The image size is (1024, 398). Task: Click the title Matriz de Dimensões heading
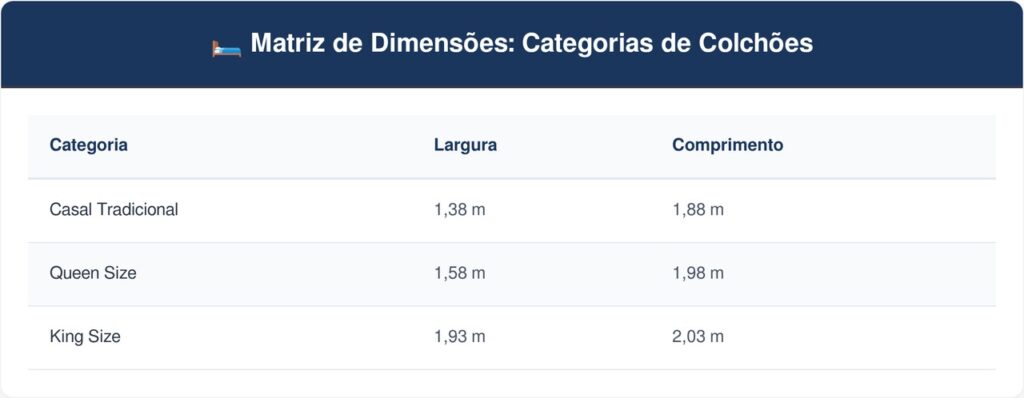(x=532, y=44)
